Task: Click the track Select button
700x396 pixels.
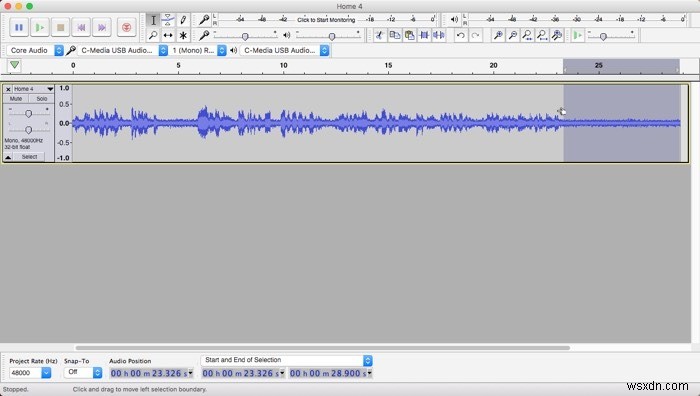Action: 29,157
